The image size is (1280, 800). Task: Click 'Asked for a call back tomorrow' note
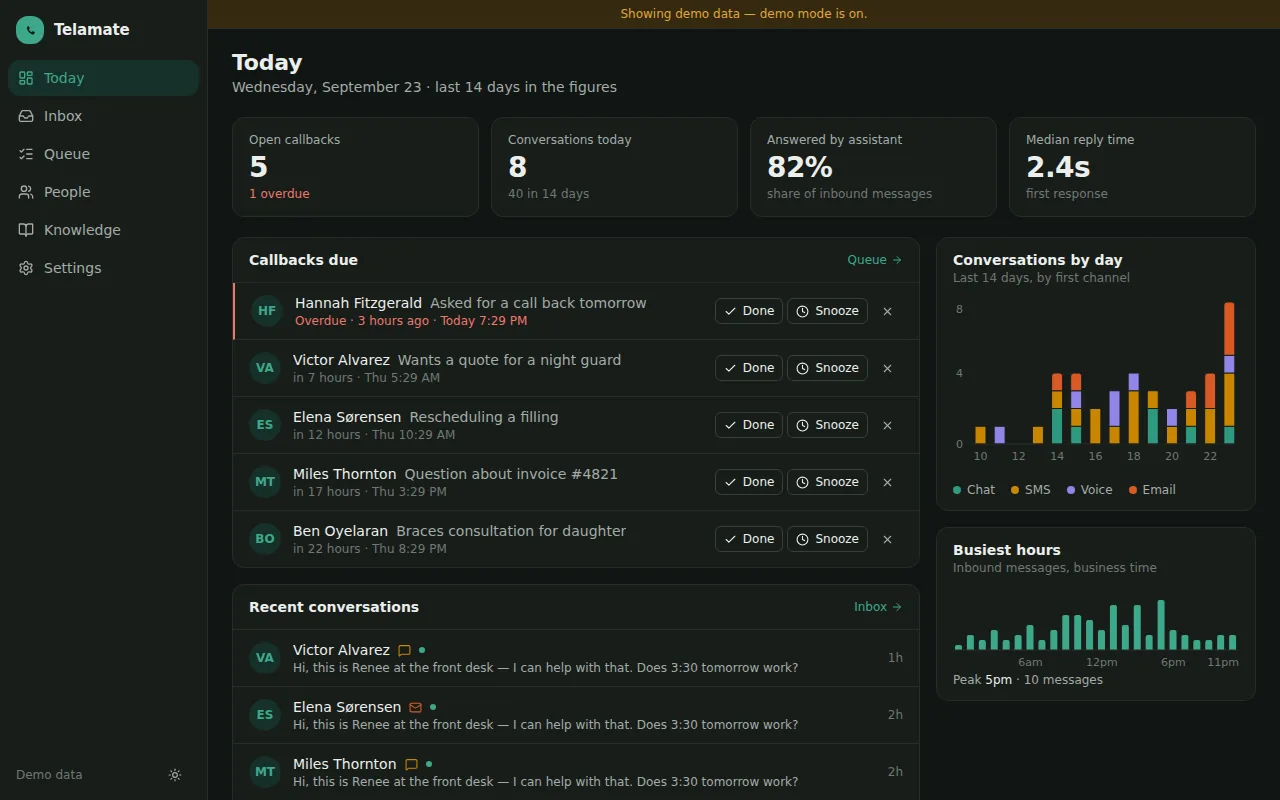pyautogui.click(x=538, y=303)
